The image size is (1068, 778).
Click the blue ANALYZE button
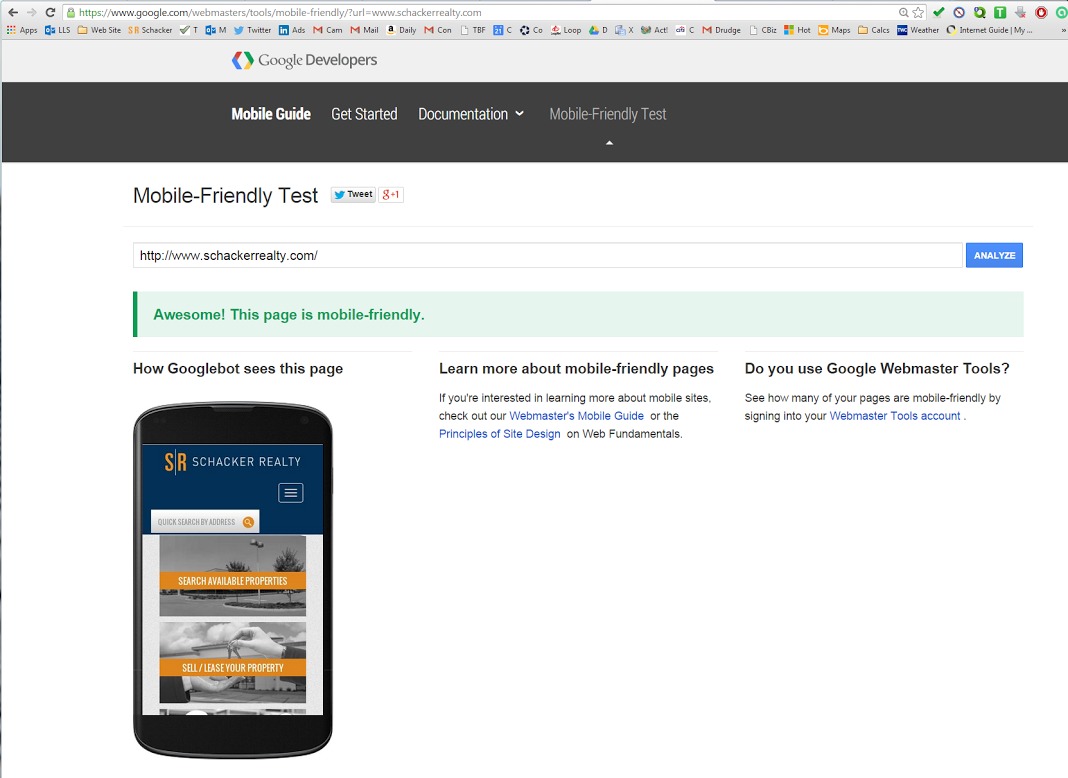994,255
